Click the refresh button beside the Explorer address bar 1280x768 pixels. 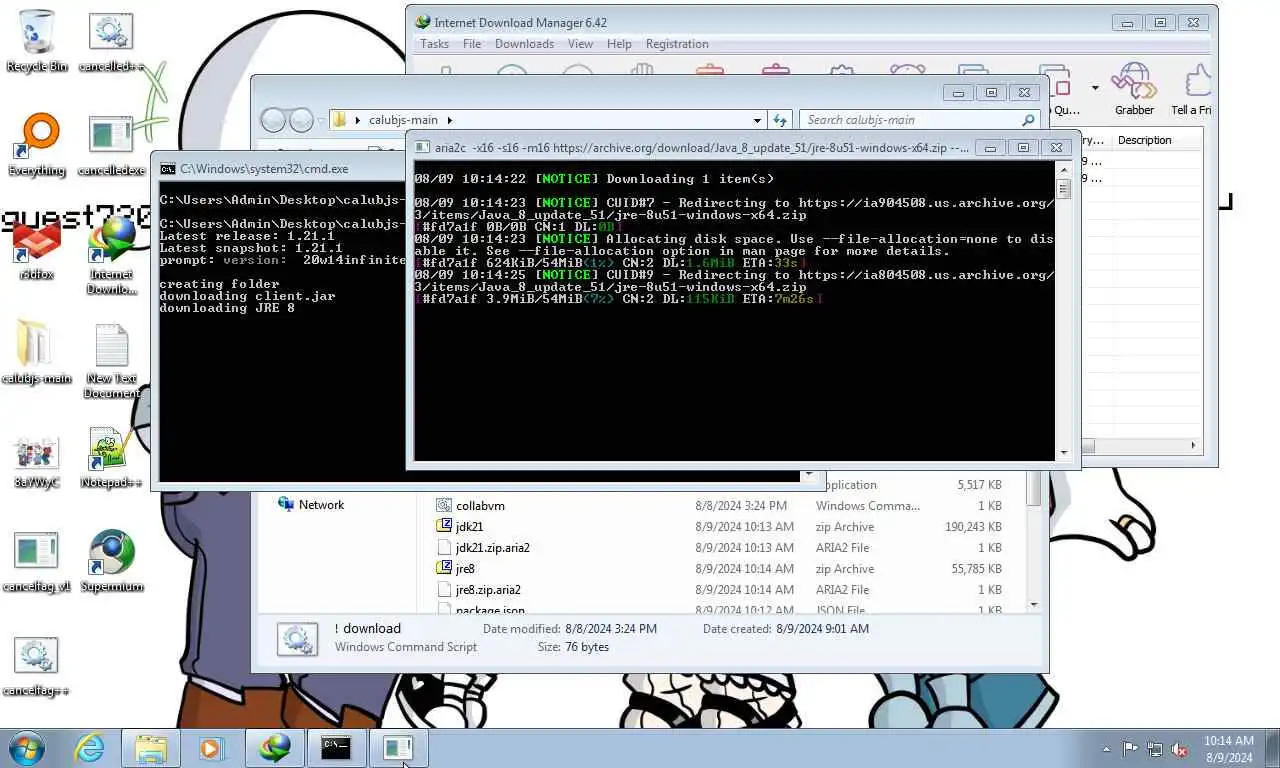pyautogui.click(x=780, y=120)
